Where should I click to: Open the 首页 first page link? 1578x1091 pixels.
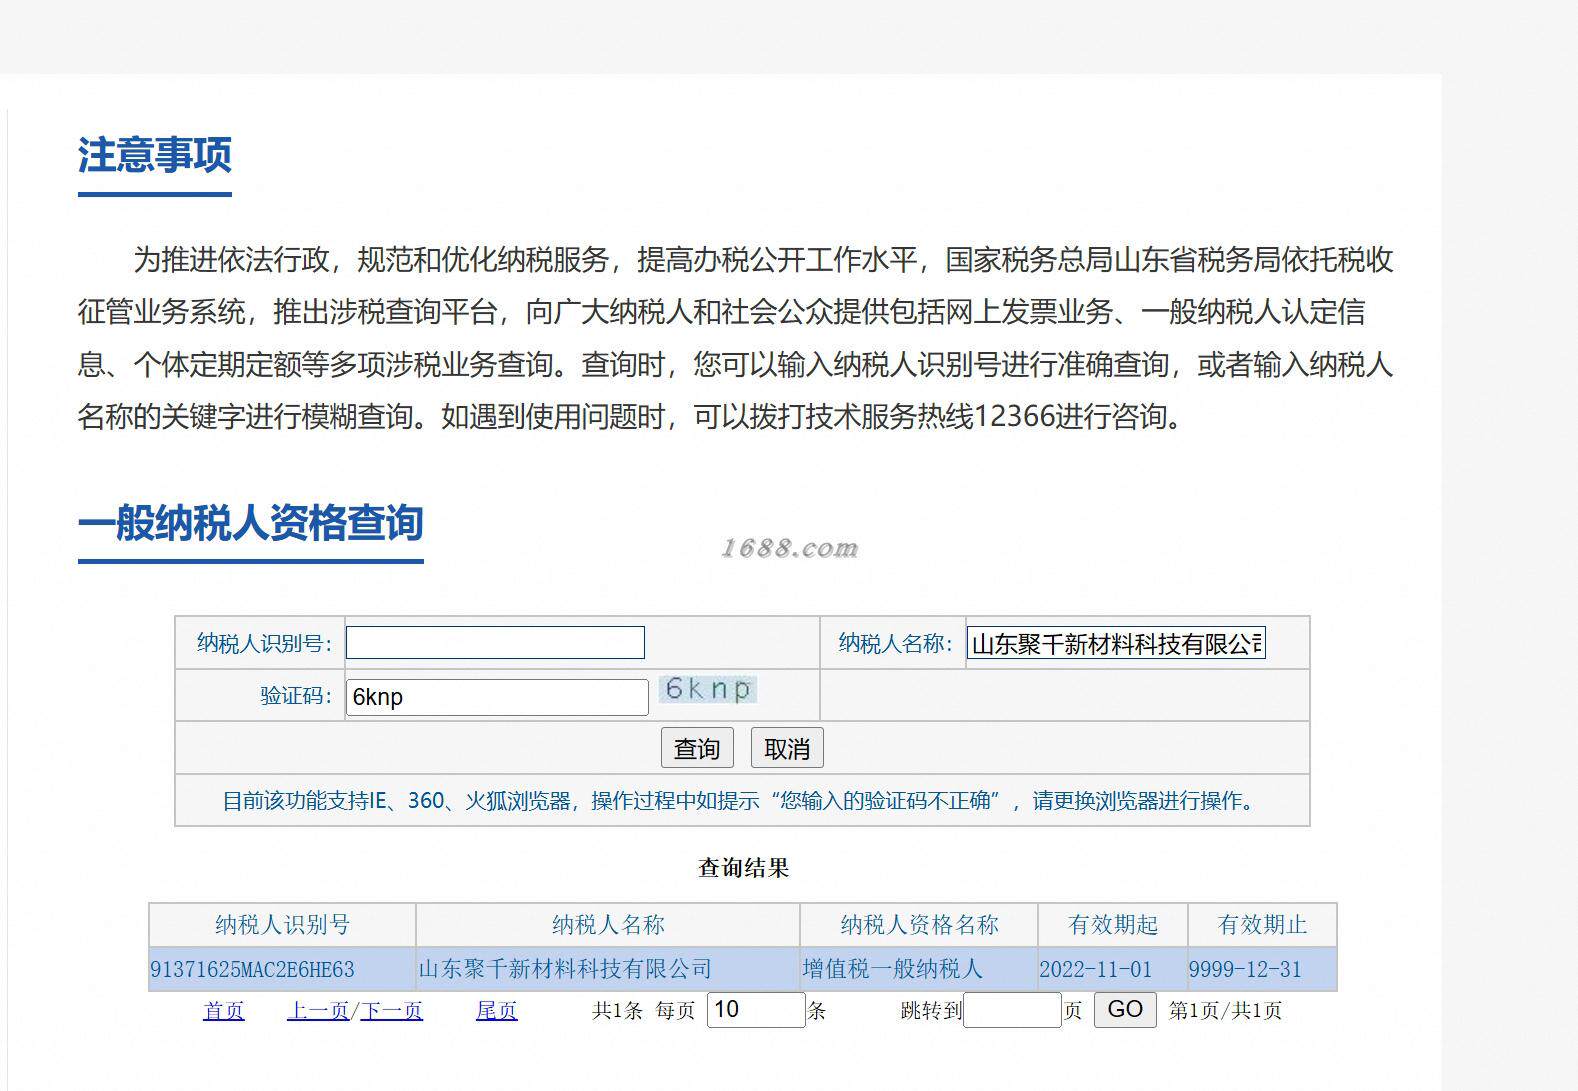[x=223, y=1011]
